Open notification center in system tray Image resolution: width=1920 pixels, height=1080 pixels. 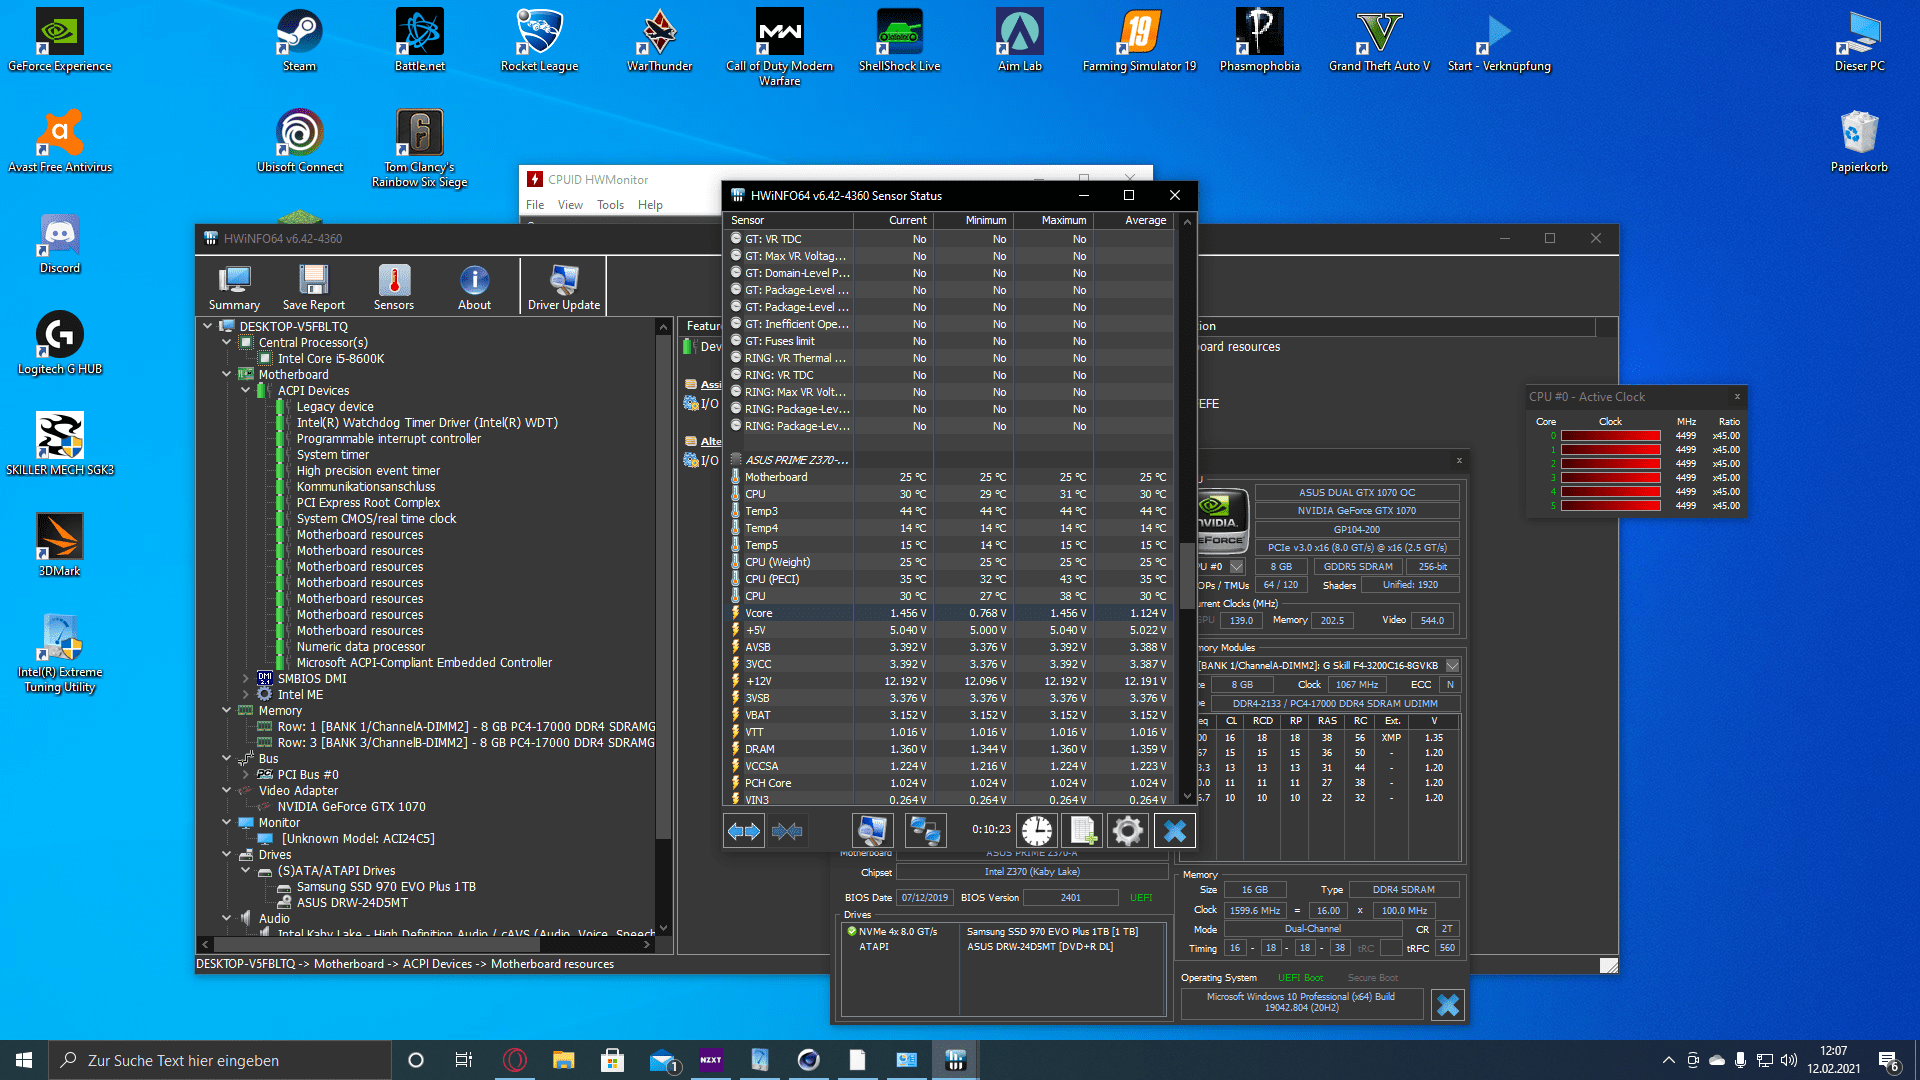1888,1060
